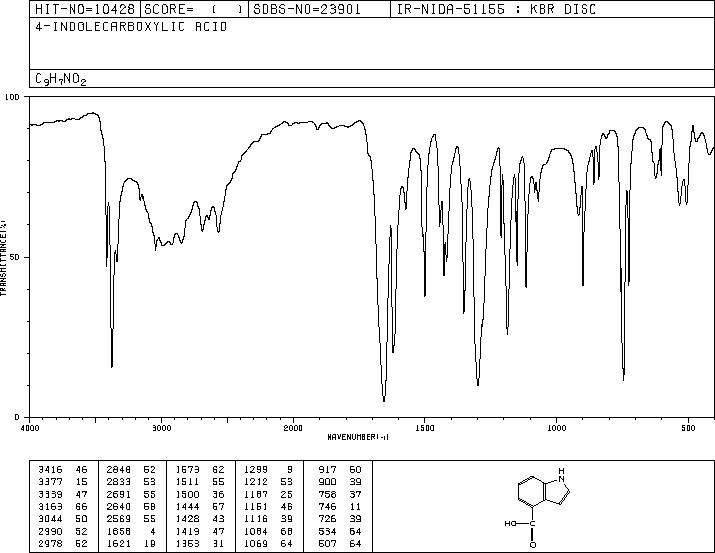Viewport: 715px width, 553px height.
Task: Select peak 917 in the peak table
Action: point(328,470)
